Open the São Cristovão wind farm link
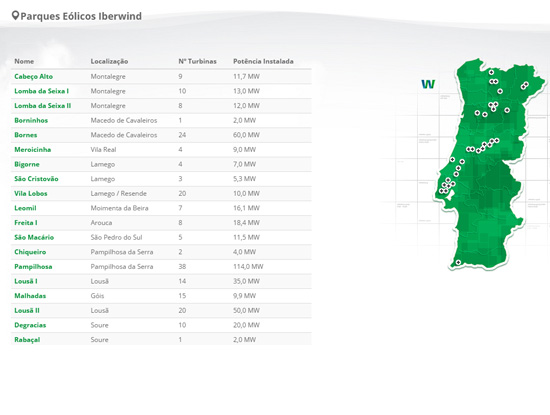Viewport: 550px width, 415px height. 36,179
